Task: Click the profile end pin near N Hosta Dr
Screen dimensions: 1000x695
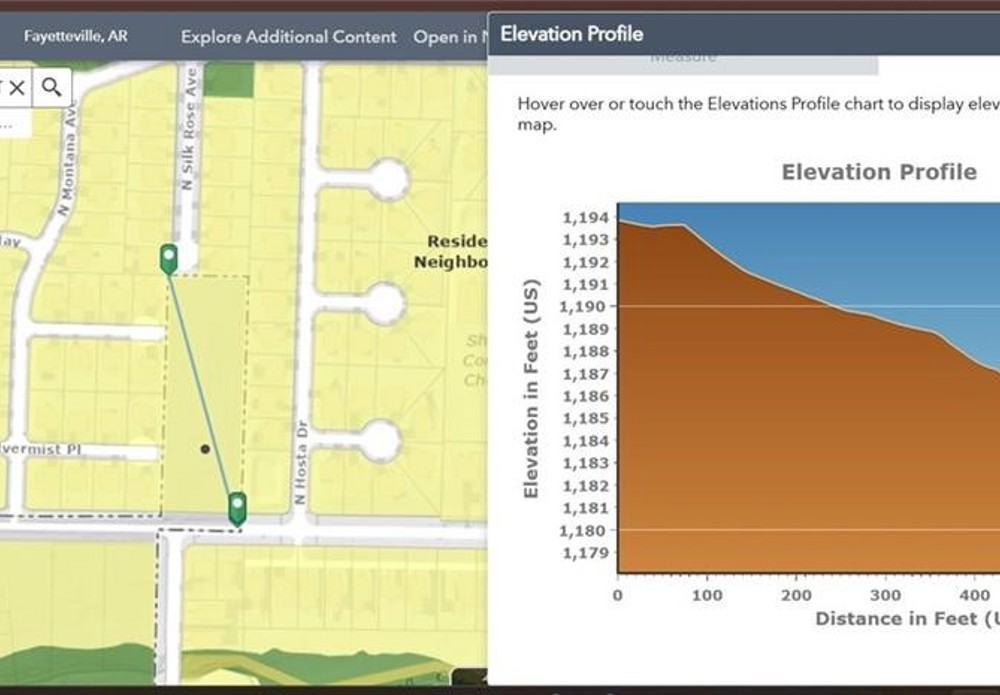Action: click(x=237, y=507)
